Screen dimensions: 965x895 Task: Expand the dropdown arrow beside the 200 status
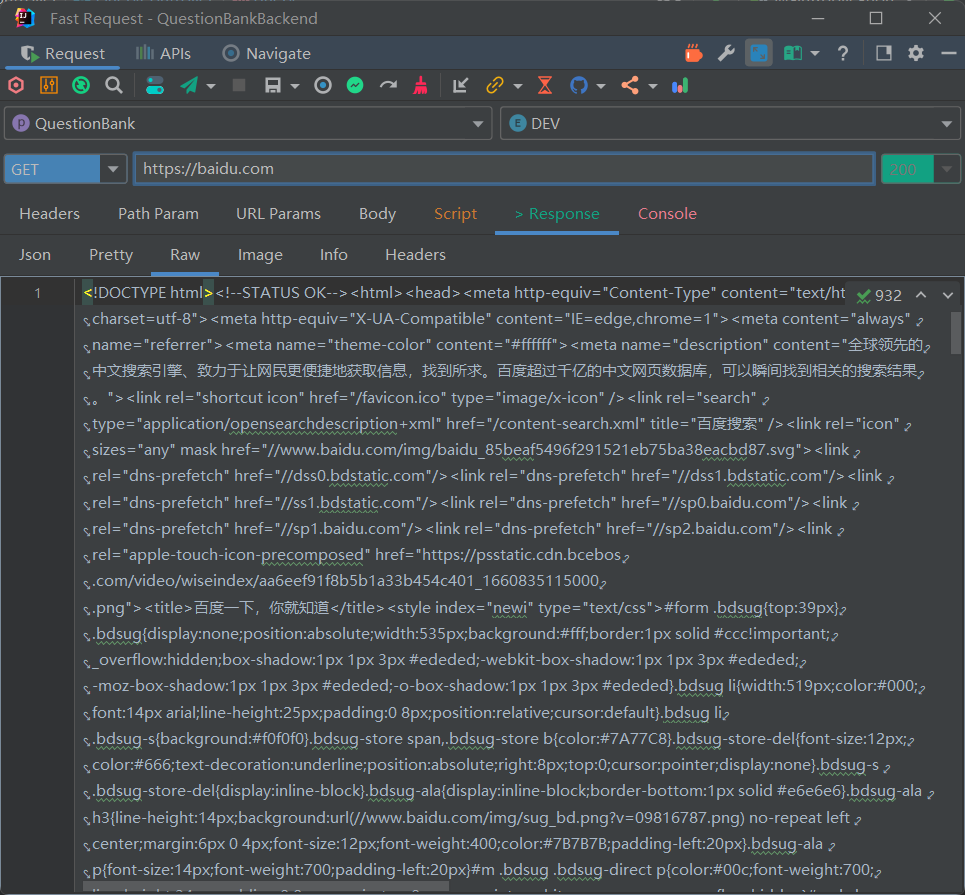(947, 169)
